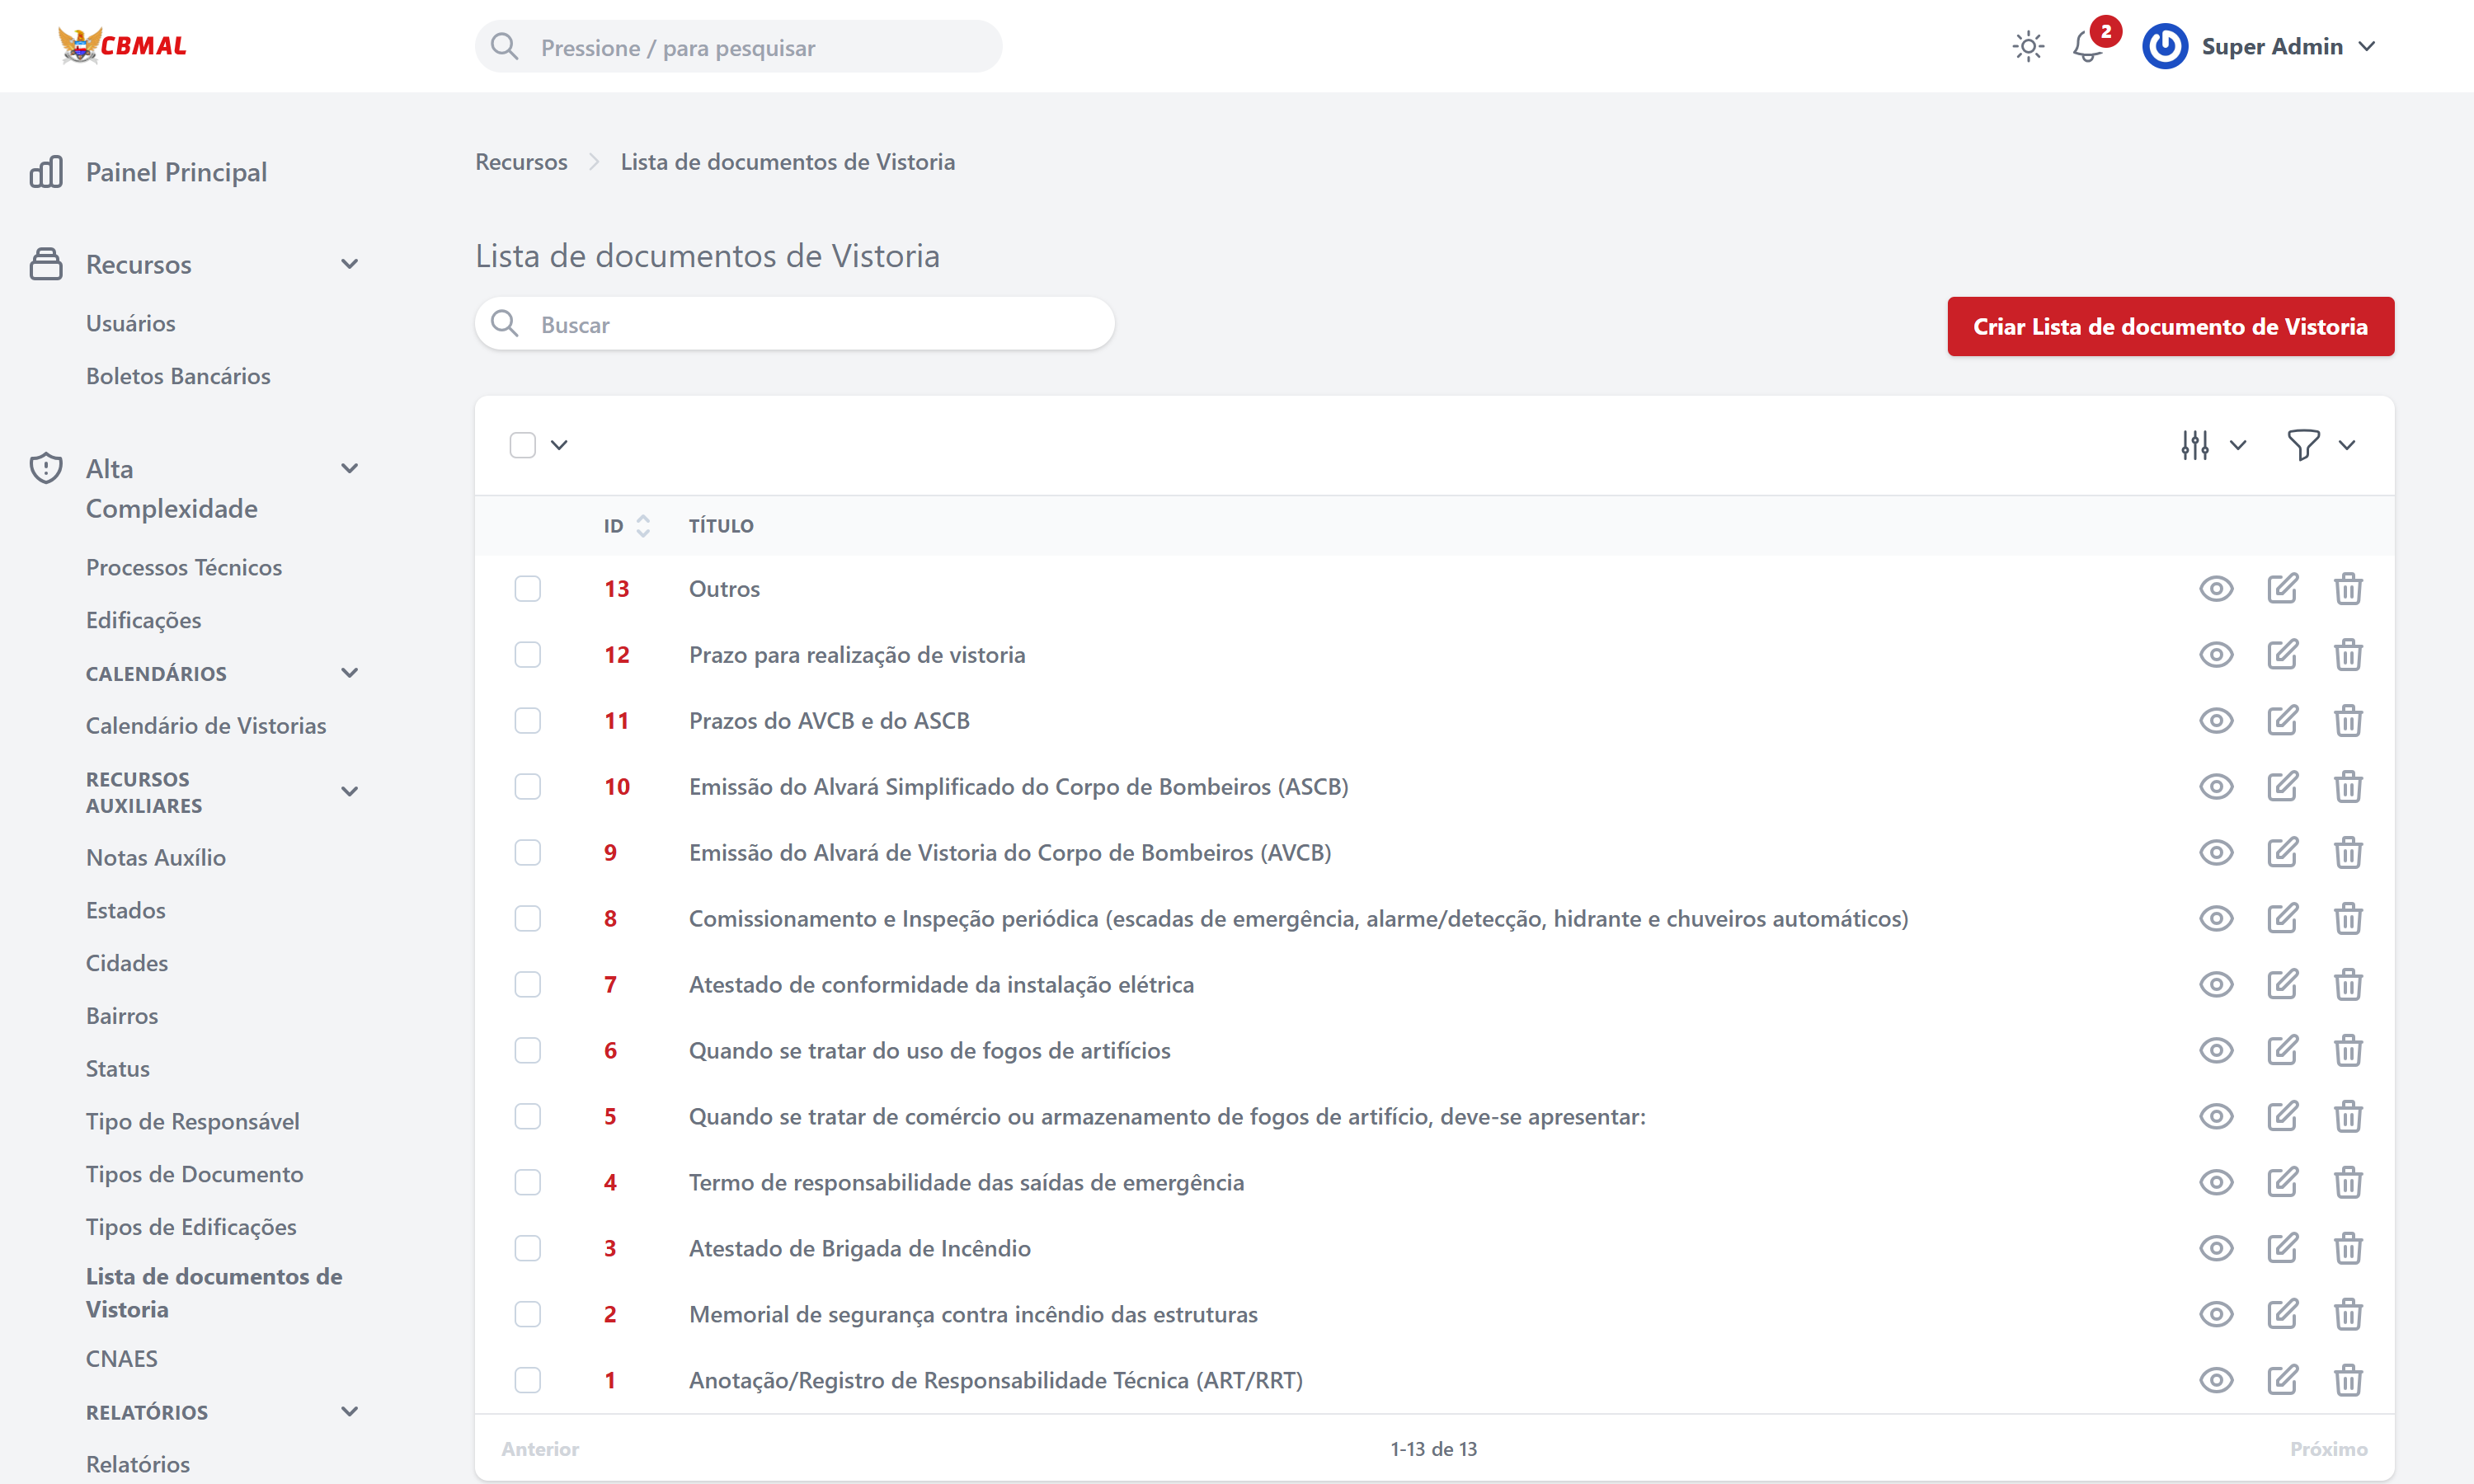This screenshot has height=1484, width=2474.
Task: Open the Recursos breadcrumb link
Action: pyautogui.click(x=520, y=161)
